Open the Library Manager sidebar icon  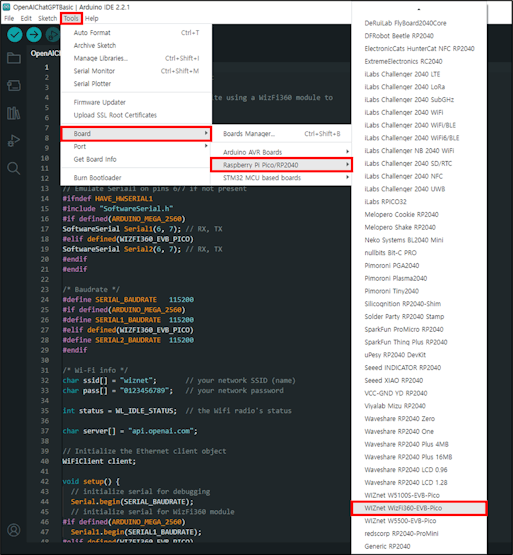point(14,113)
